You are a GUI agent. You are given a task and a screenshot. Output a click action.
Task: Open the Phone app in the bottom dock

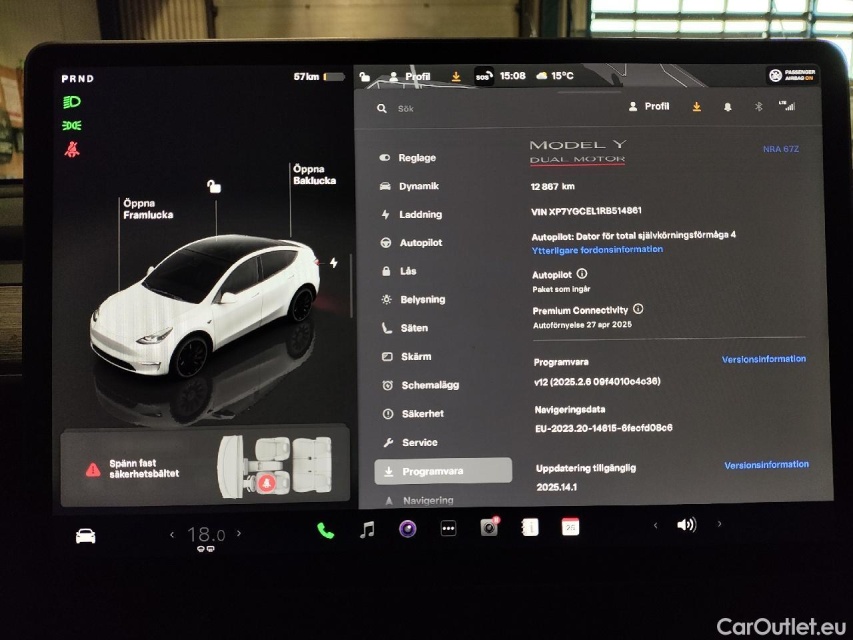coord(325,530)
